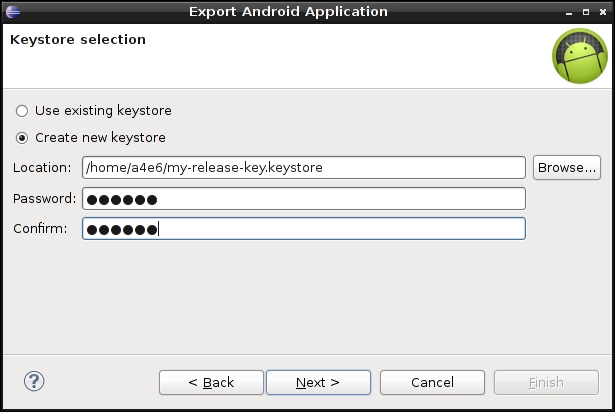615x412 pixels.
Task: Open the Browse... file chooser
Action: (x=567, y=168)
